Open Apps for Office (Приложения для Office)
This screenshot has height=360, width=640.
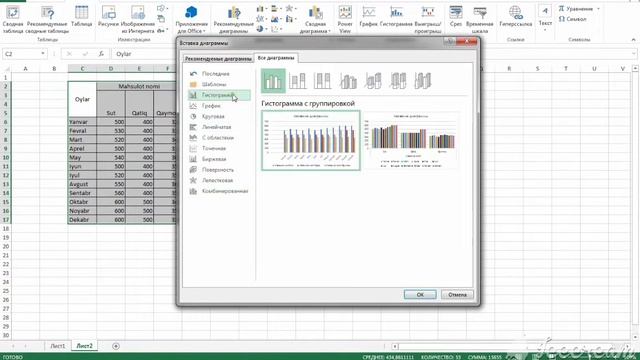(x=191, y=20)
